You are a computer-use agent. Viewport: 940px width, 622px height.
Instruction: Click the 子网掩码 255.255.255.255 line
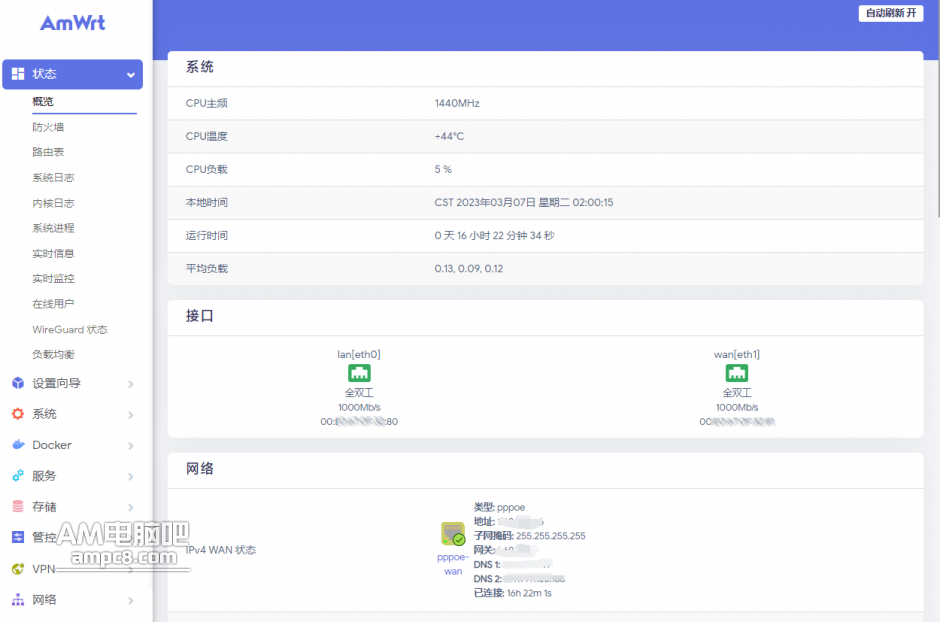pos(529,536)
